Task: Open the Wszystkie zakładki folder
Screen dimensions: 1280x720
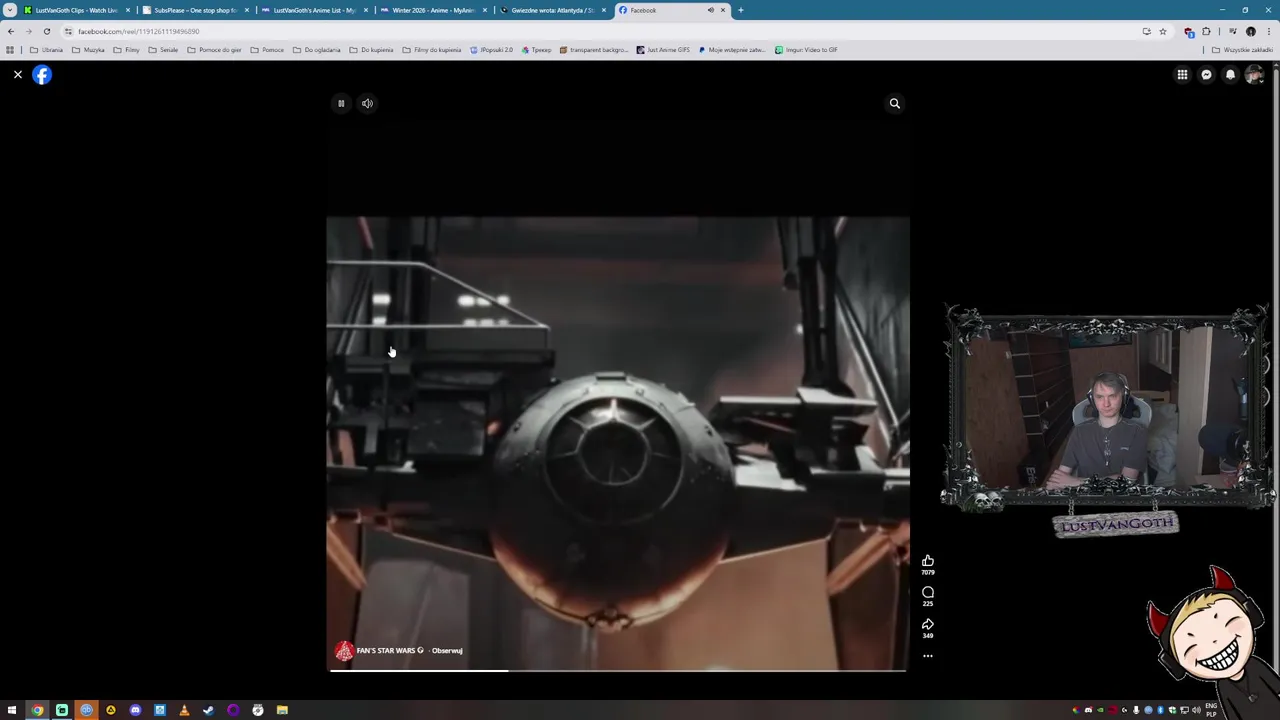Action: coord(1242,50)
